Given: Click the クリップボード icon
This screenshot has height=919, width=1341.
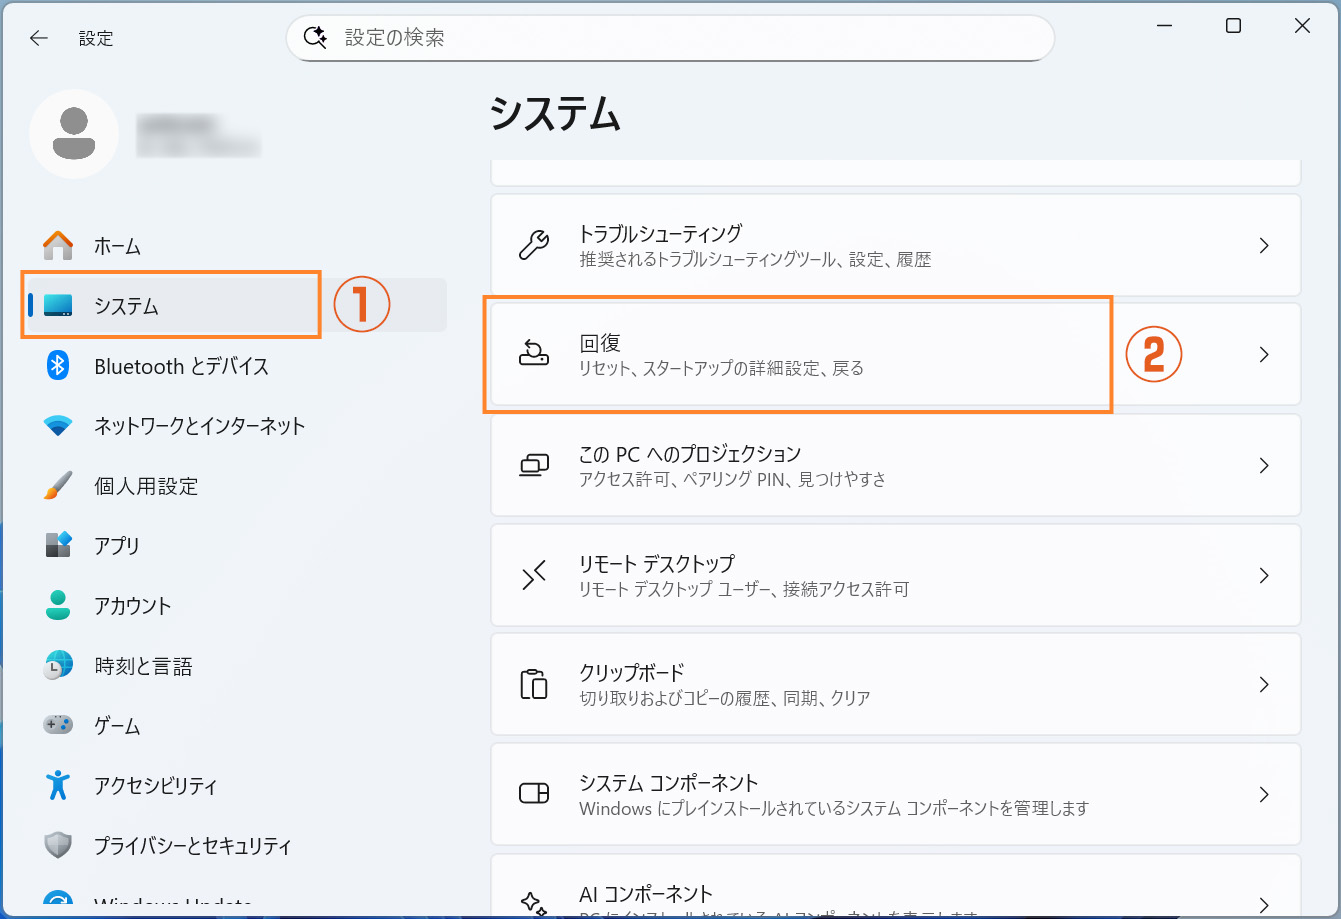Looking at the screenshot, I should click(x=534, y=684).
